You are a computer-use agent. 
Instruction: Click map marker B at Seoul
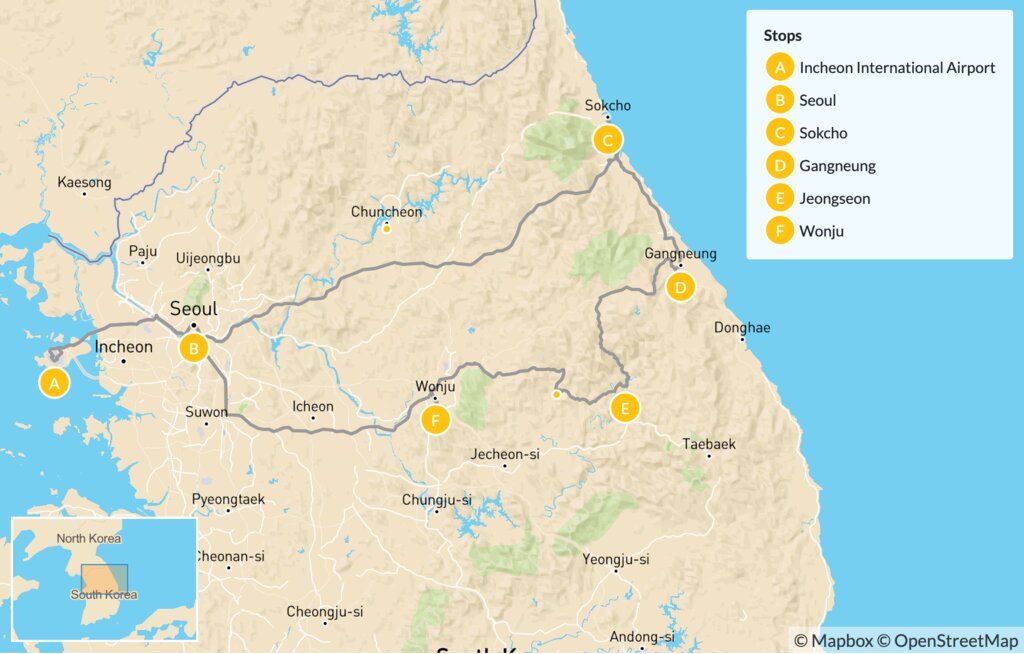pyautogui.click(x=192, y=348)
